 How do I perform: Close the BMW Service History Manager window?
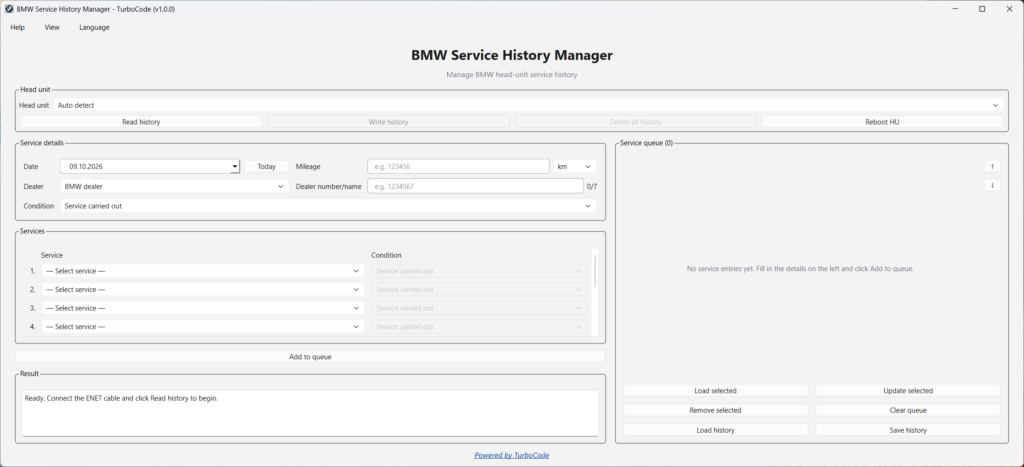point(1009,9)
